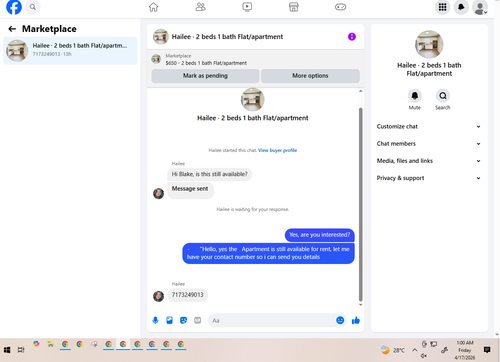This screenshot has height=362, width=500.
Task: Open the GIF picker icon
Action: click(x=198, y=320)
